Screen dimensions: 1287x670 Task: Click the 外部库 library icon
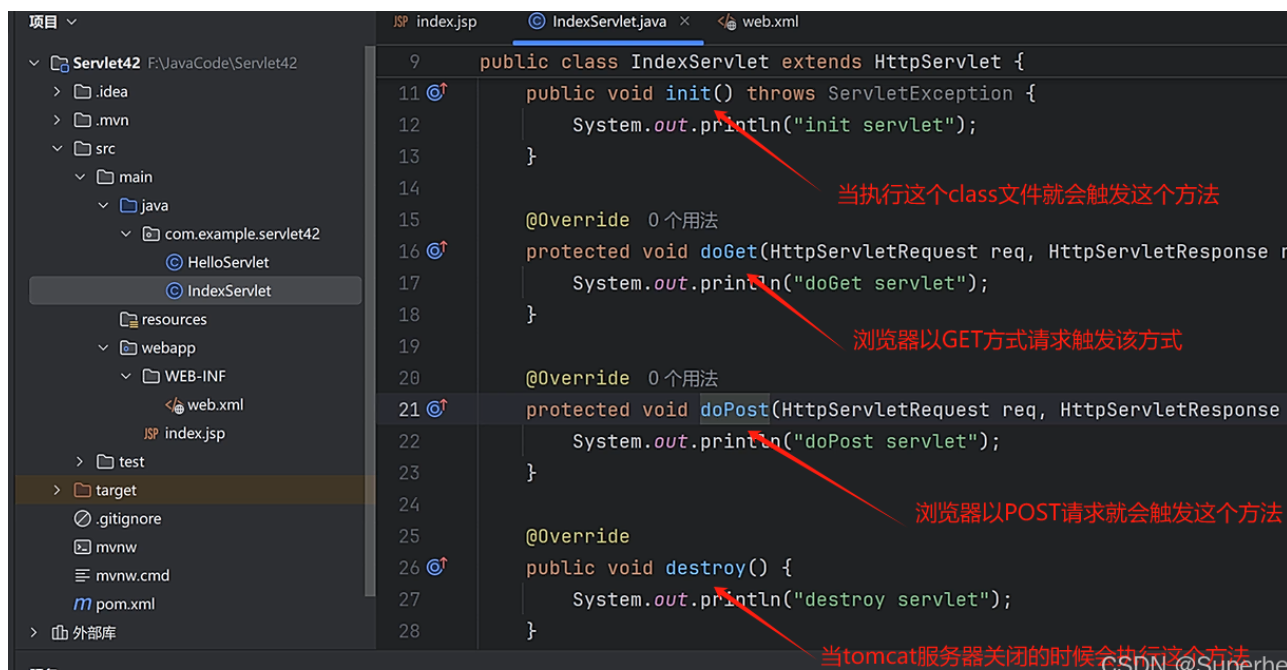point(60,632)
